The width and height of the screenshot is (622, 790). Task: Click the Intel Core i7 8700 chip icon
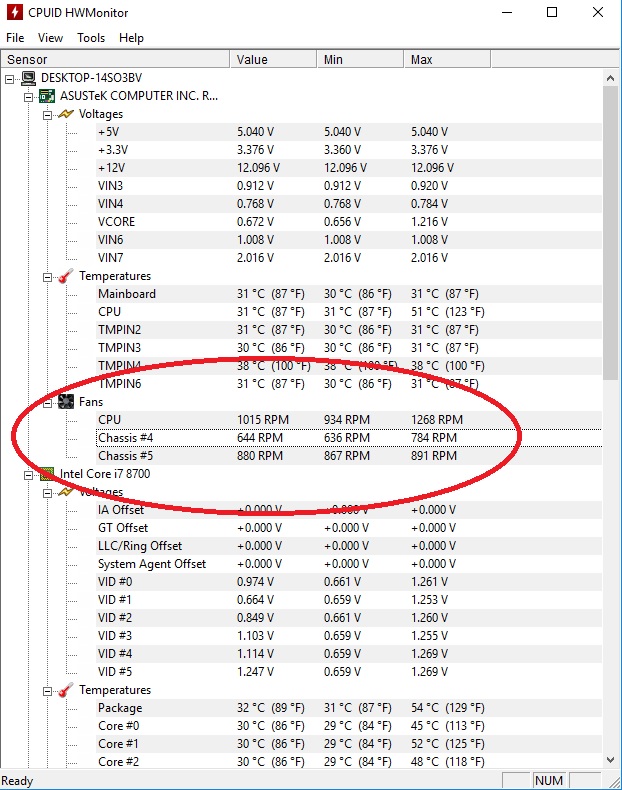[46, 474]
